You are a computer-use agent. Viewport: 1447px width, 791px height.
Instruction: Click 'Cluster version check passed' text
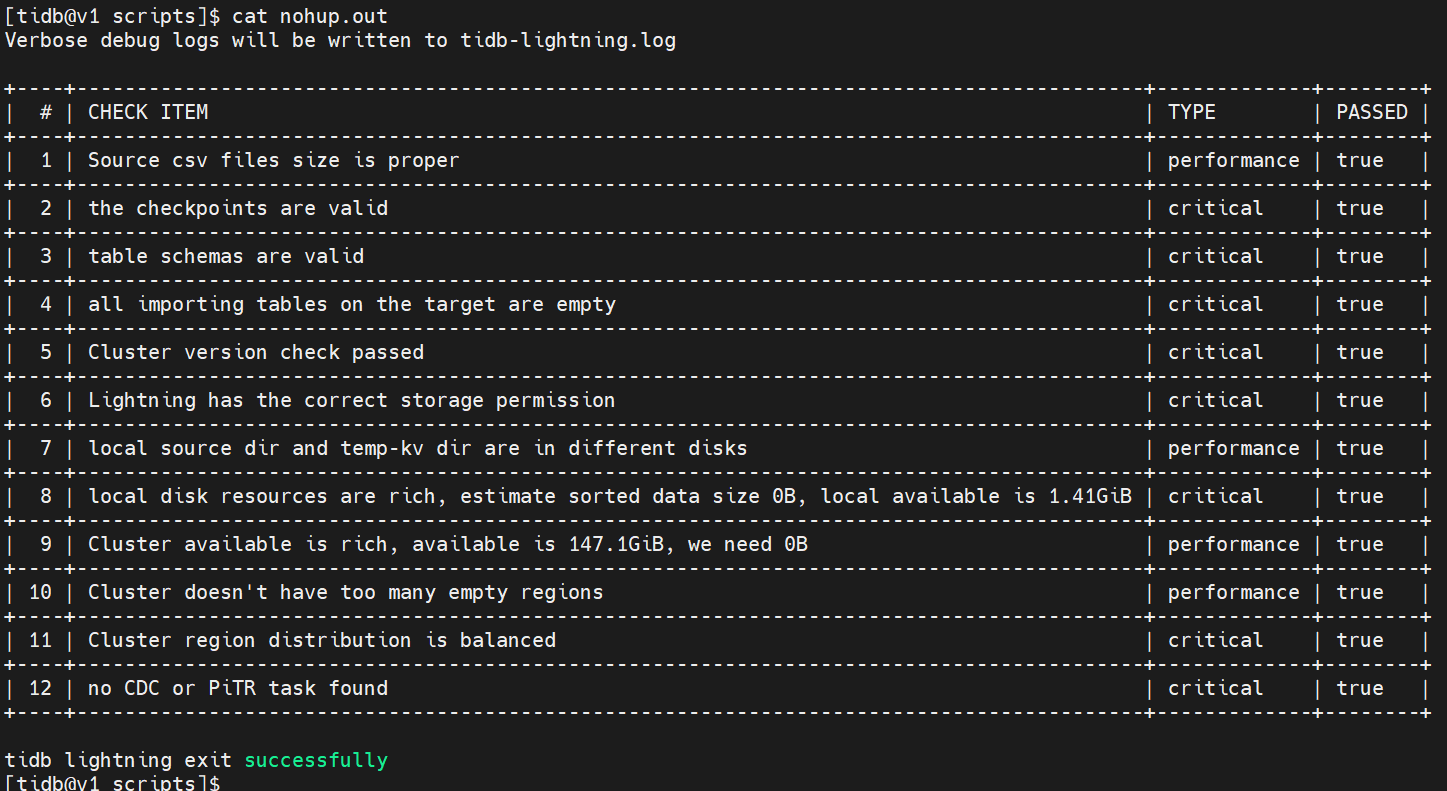click(256, 352)
